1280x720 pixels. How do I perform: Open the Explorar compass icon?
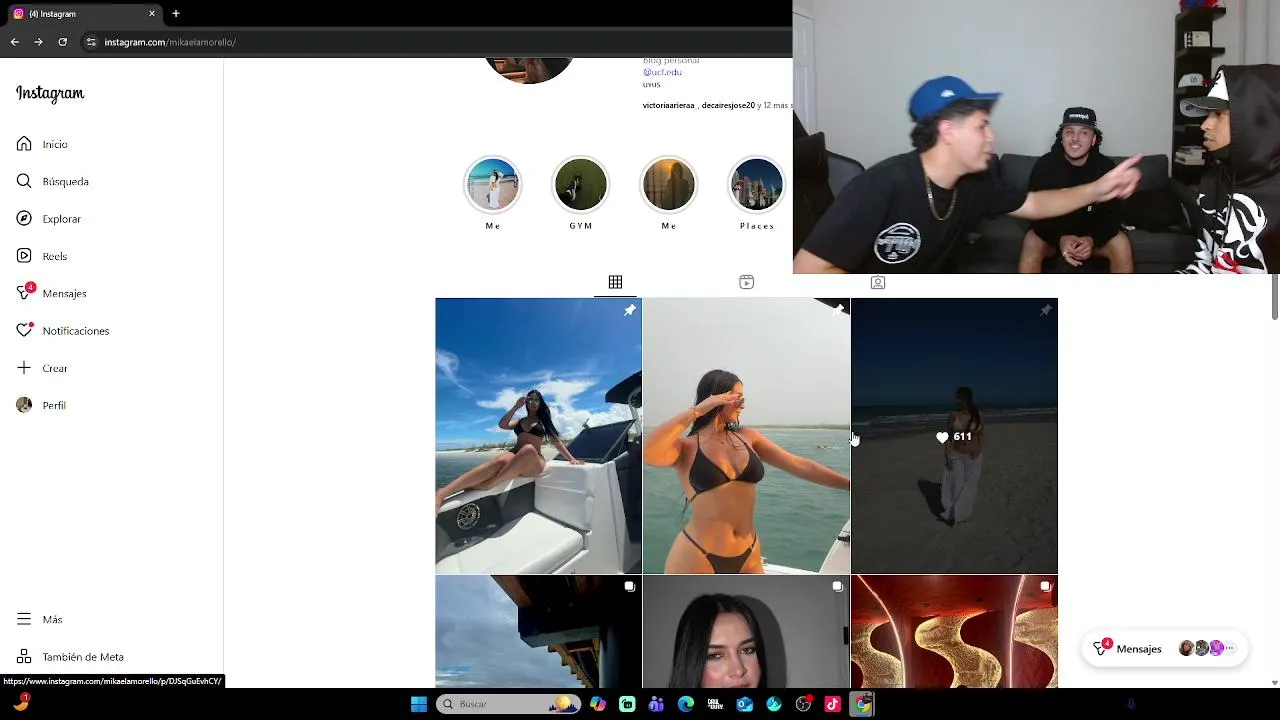pos(24,218)
